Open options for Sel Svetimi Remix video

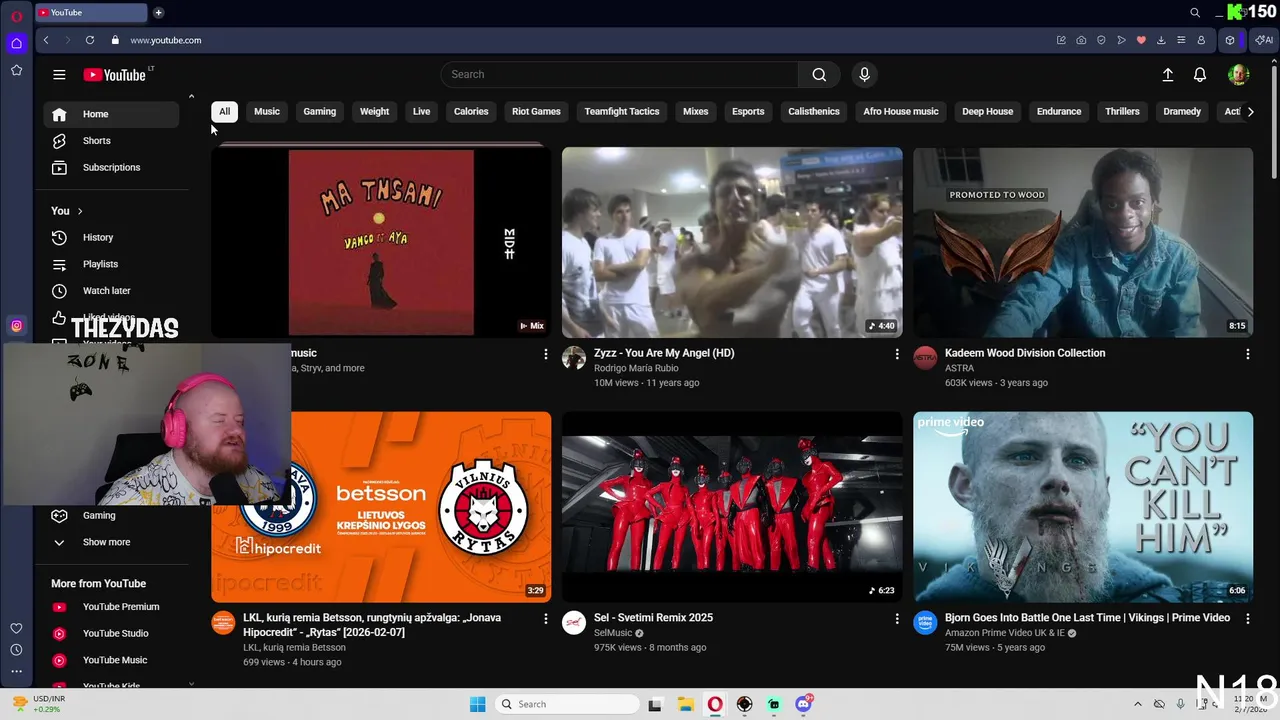click(x=896, y=619)
